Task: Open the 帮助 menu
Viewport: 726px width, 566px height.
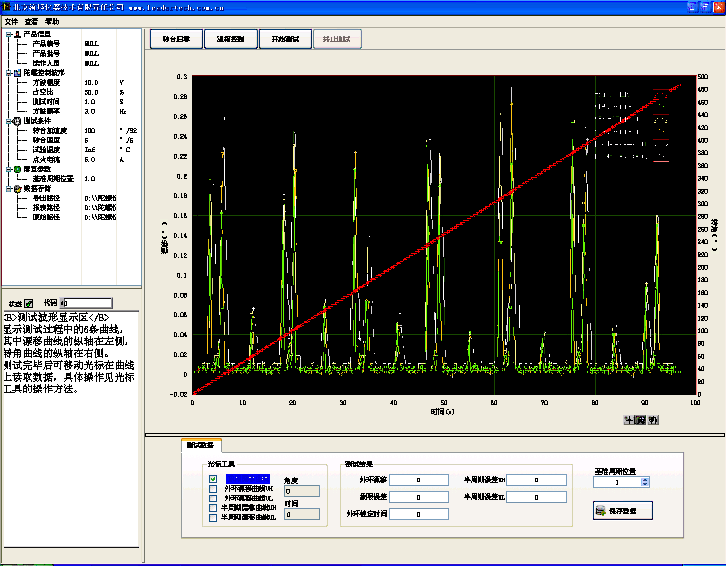Action: pyautogui.click(x=51, y=20)
